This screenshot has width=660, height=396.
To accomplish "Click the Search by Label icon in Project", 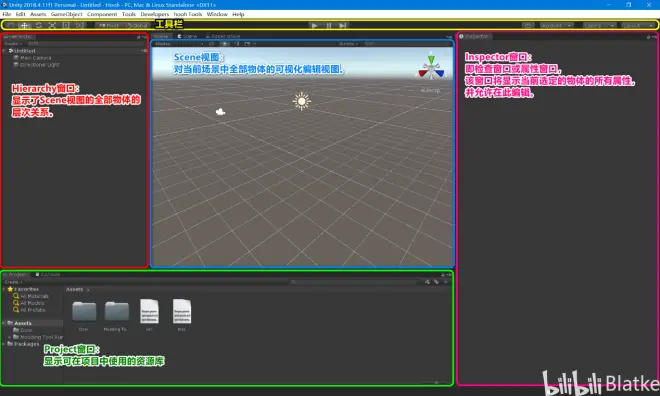I will pos(436,282).
